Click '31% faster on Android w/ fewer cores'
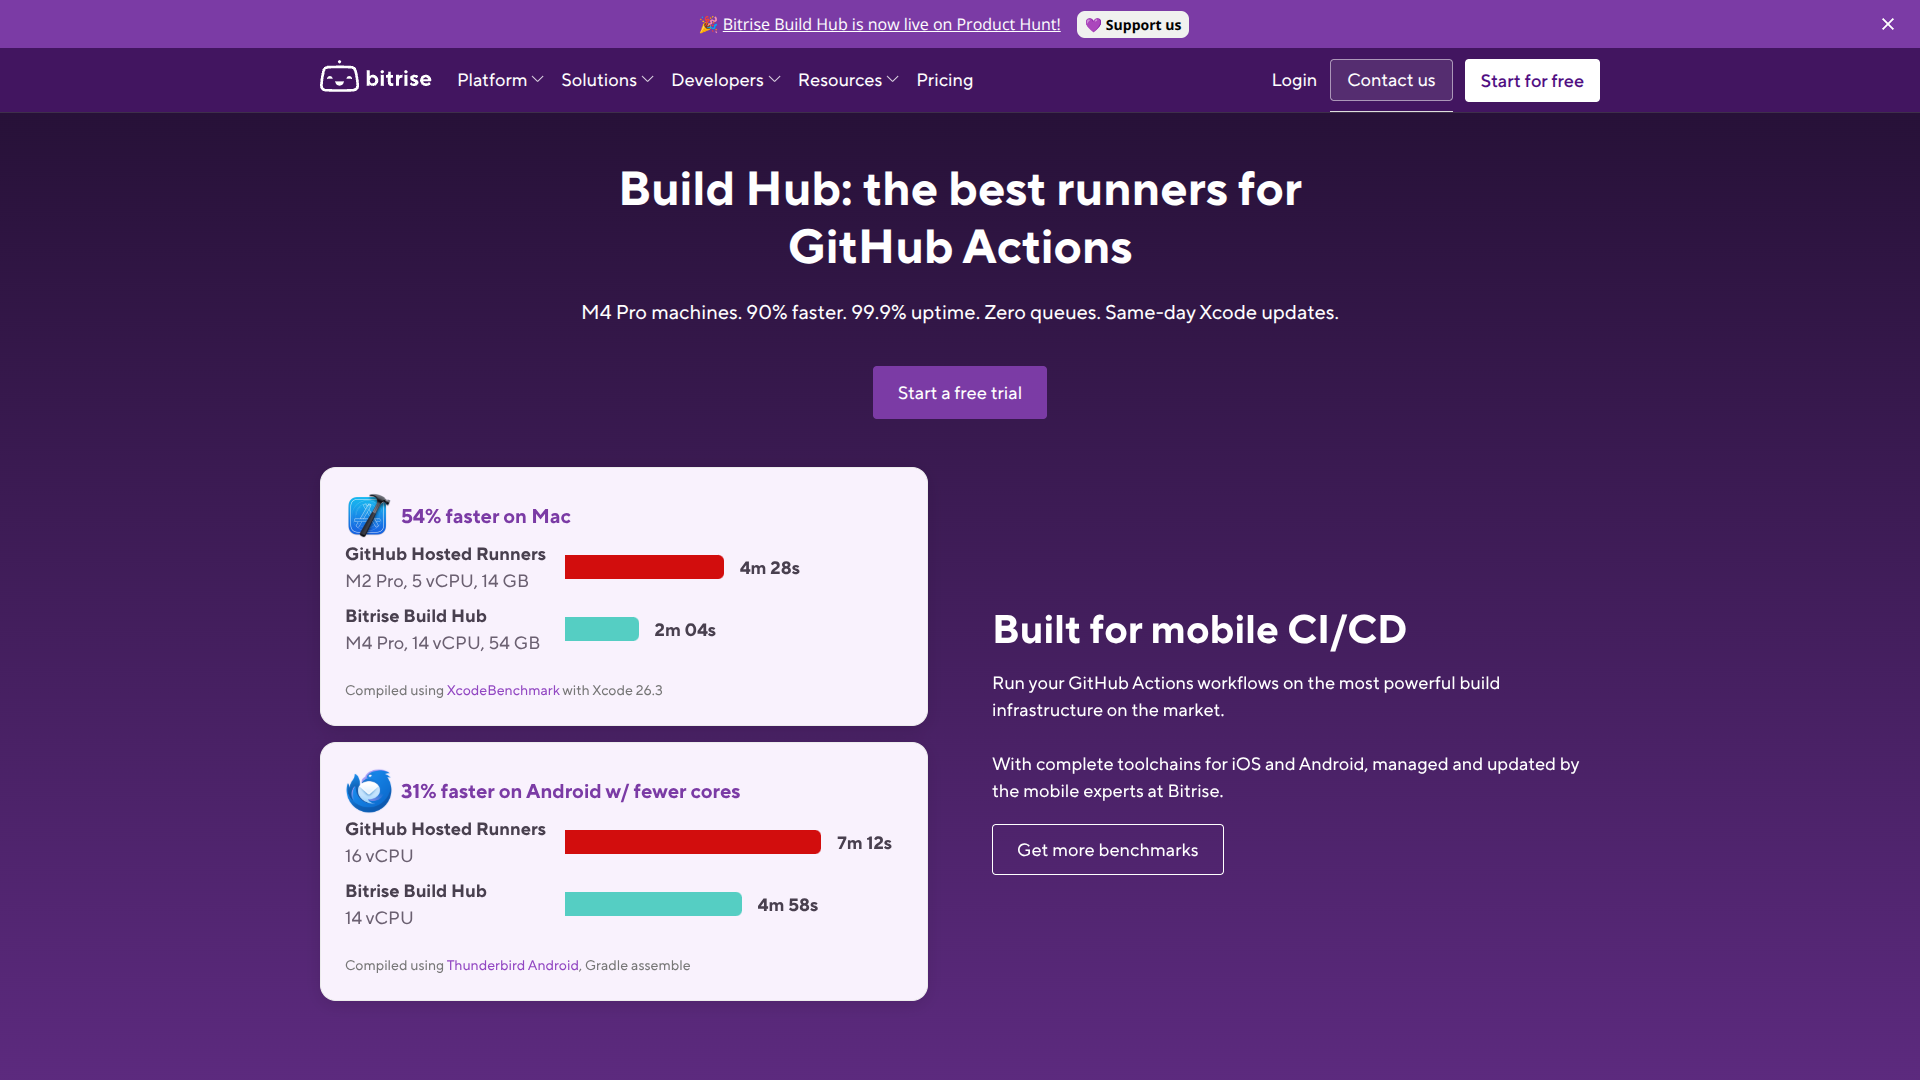 click(570, 791)
